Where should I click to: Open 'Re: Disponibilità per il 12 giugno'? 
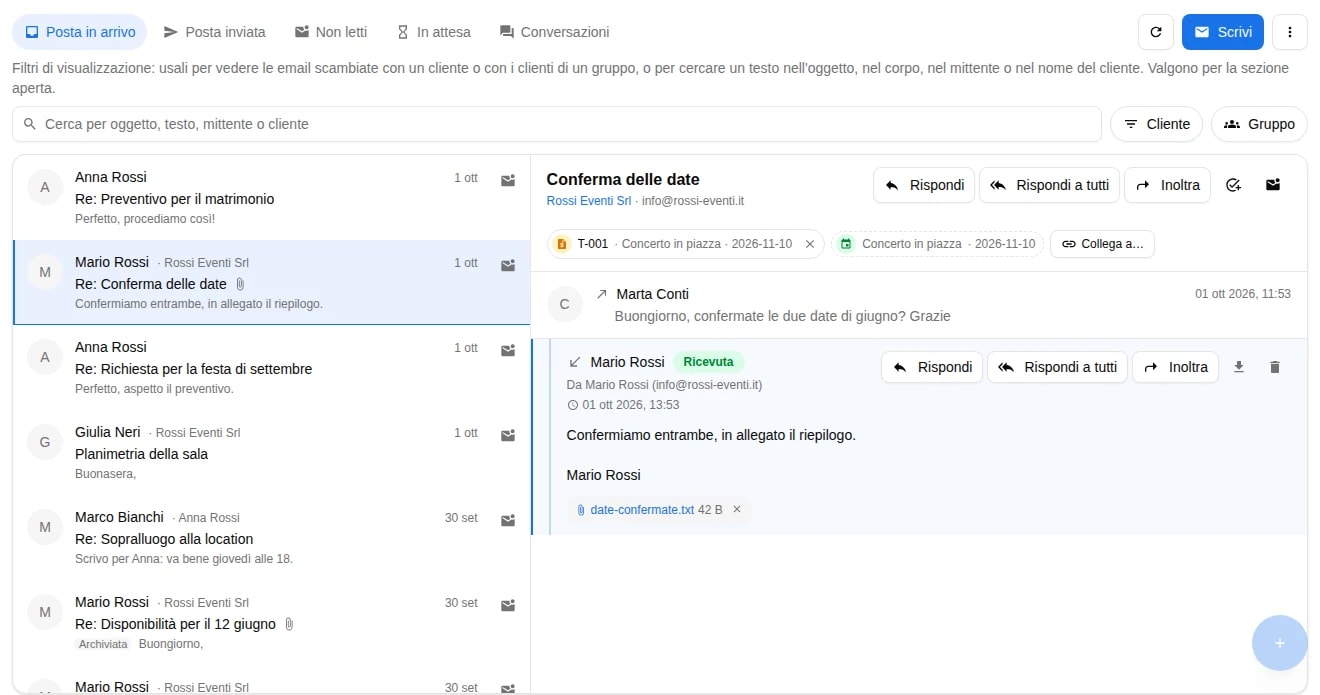[x=271, y=623]
